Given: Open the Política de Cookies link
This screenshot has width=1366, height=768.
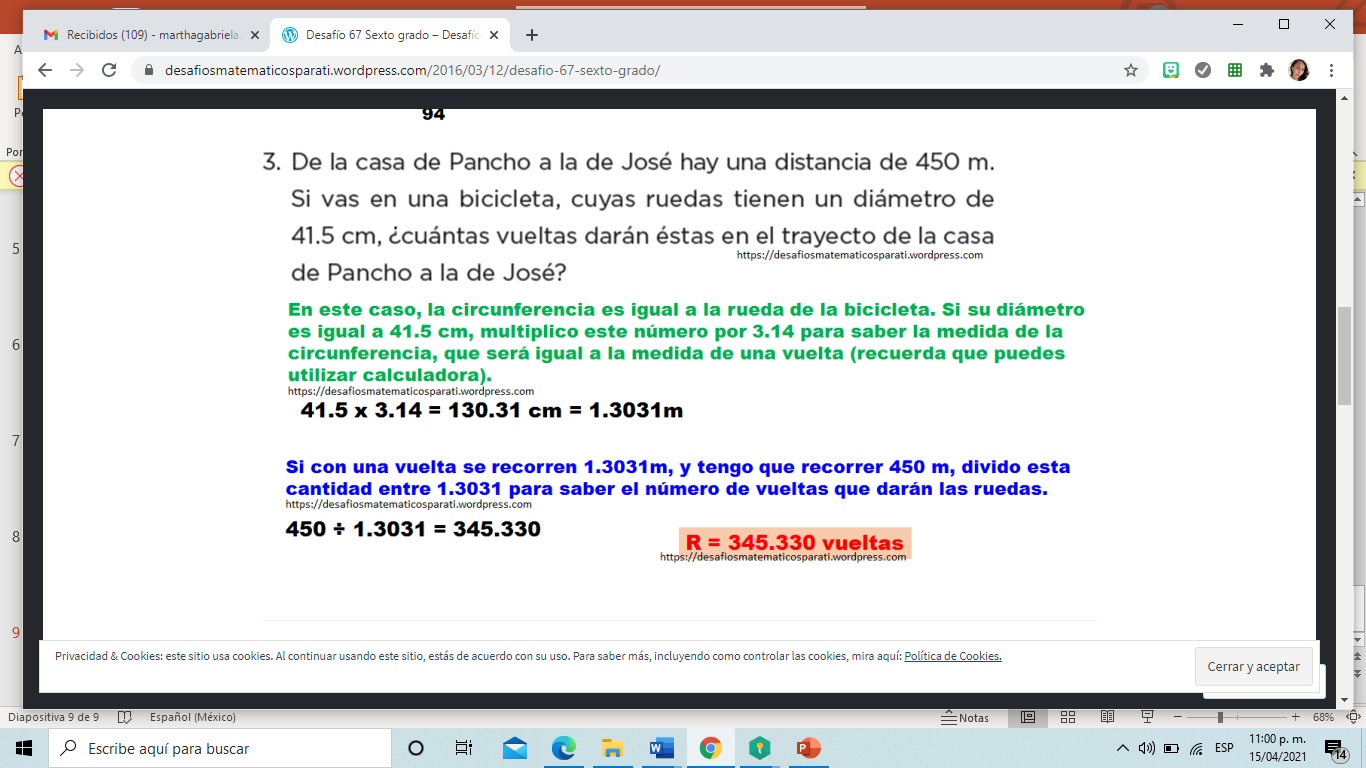Looking at the screenshot, I should pos(952,657).
